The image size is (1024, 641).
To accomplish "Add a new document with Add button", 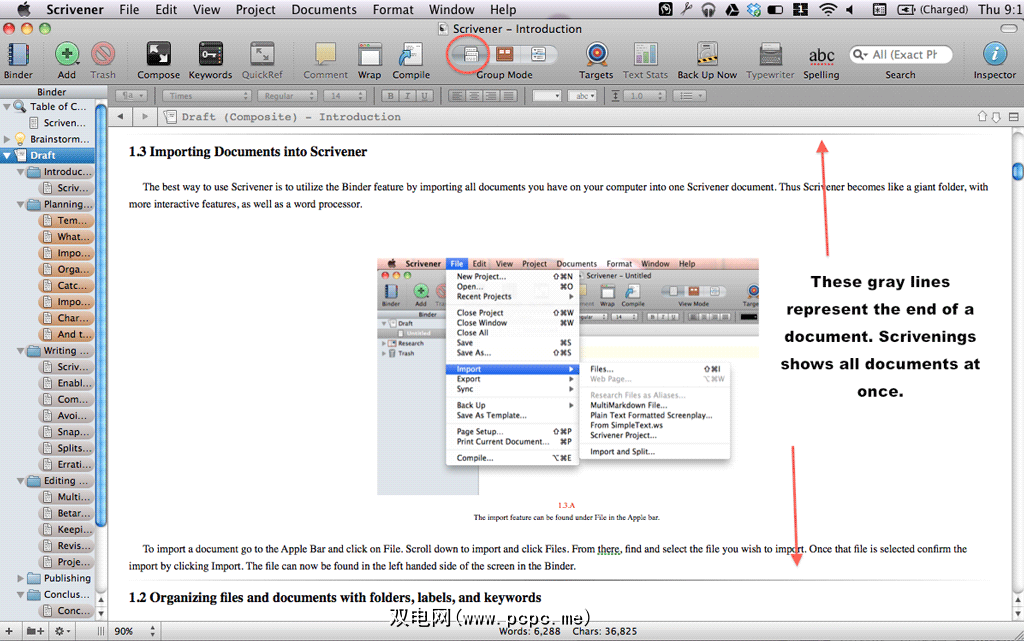I will tap(67, 56).
